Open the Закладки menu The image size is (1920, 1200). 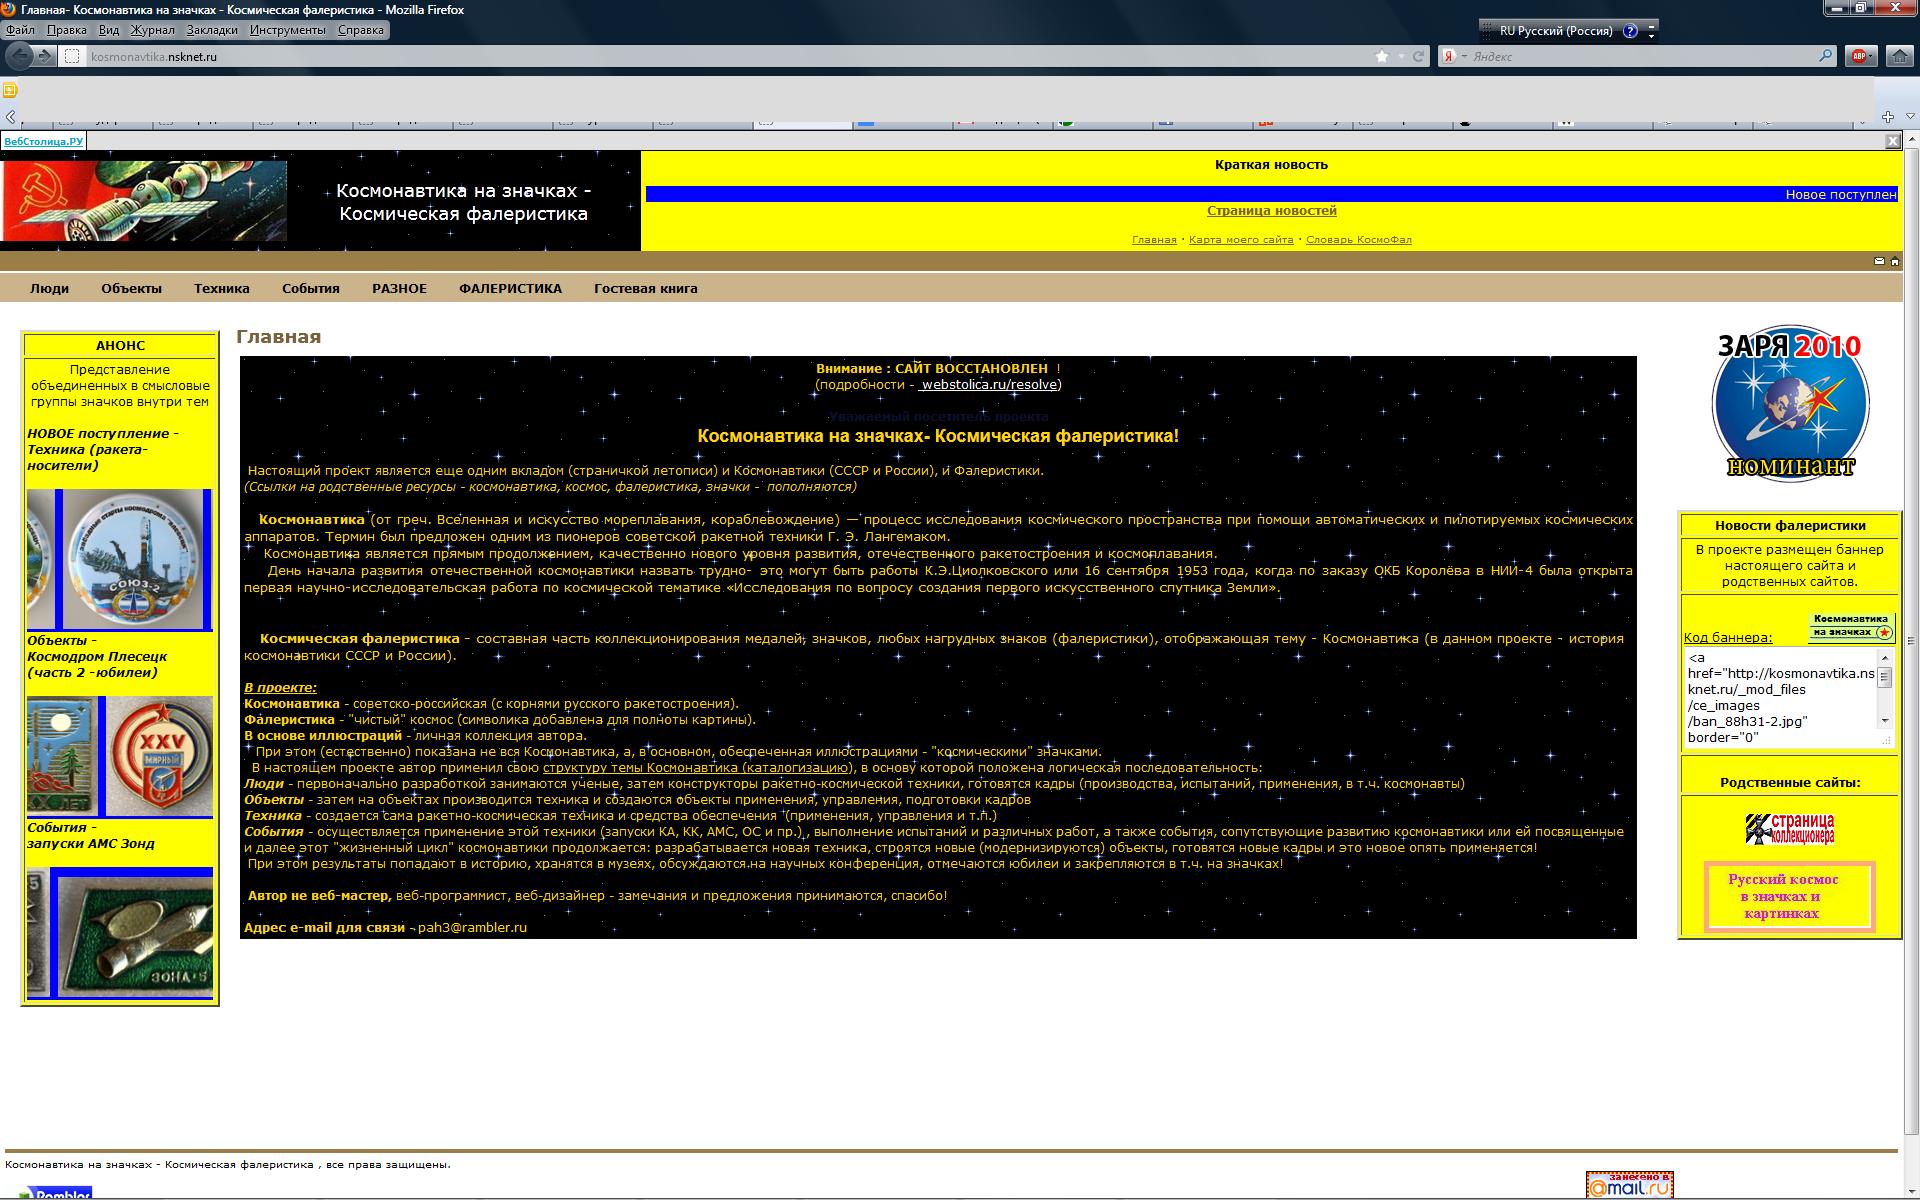point(212,30)
